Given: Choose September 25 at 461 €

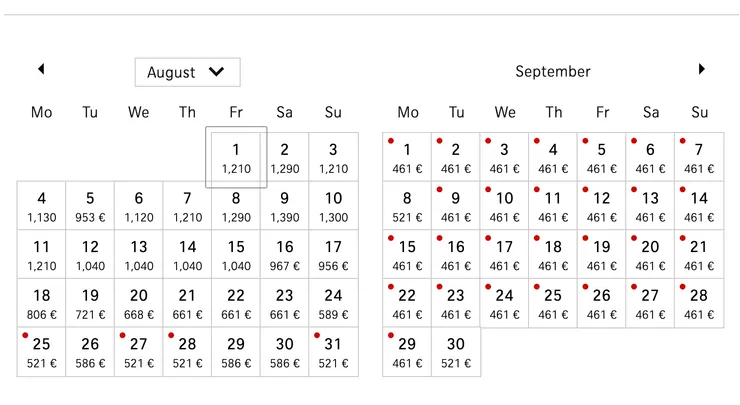Looking at the screenshot, I should (x=553, y=303).
